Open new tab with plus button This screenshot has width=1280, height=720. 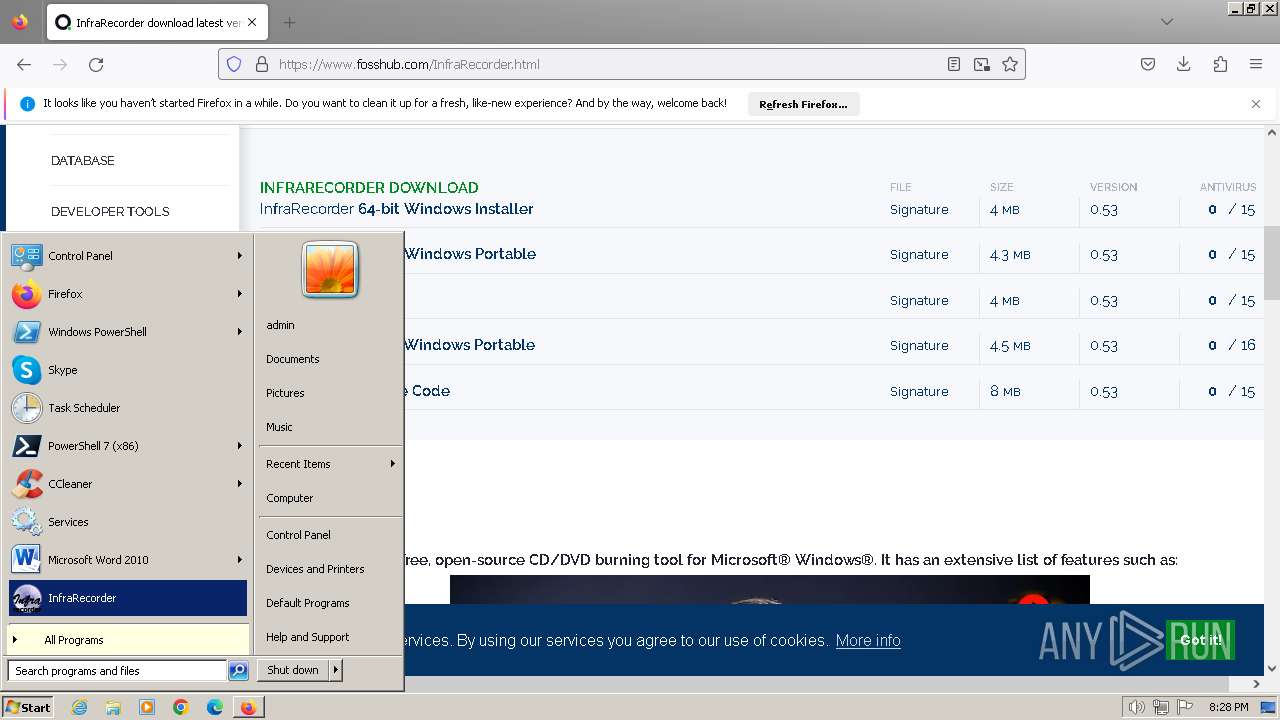tap(289, 22)
